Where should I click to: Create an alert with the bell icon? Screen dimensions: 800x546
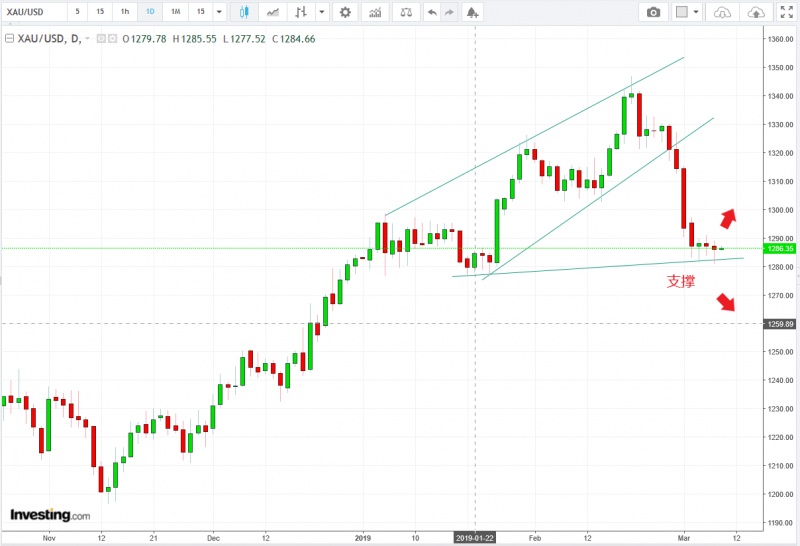472,12
